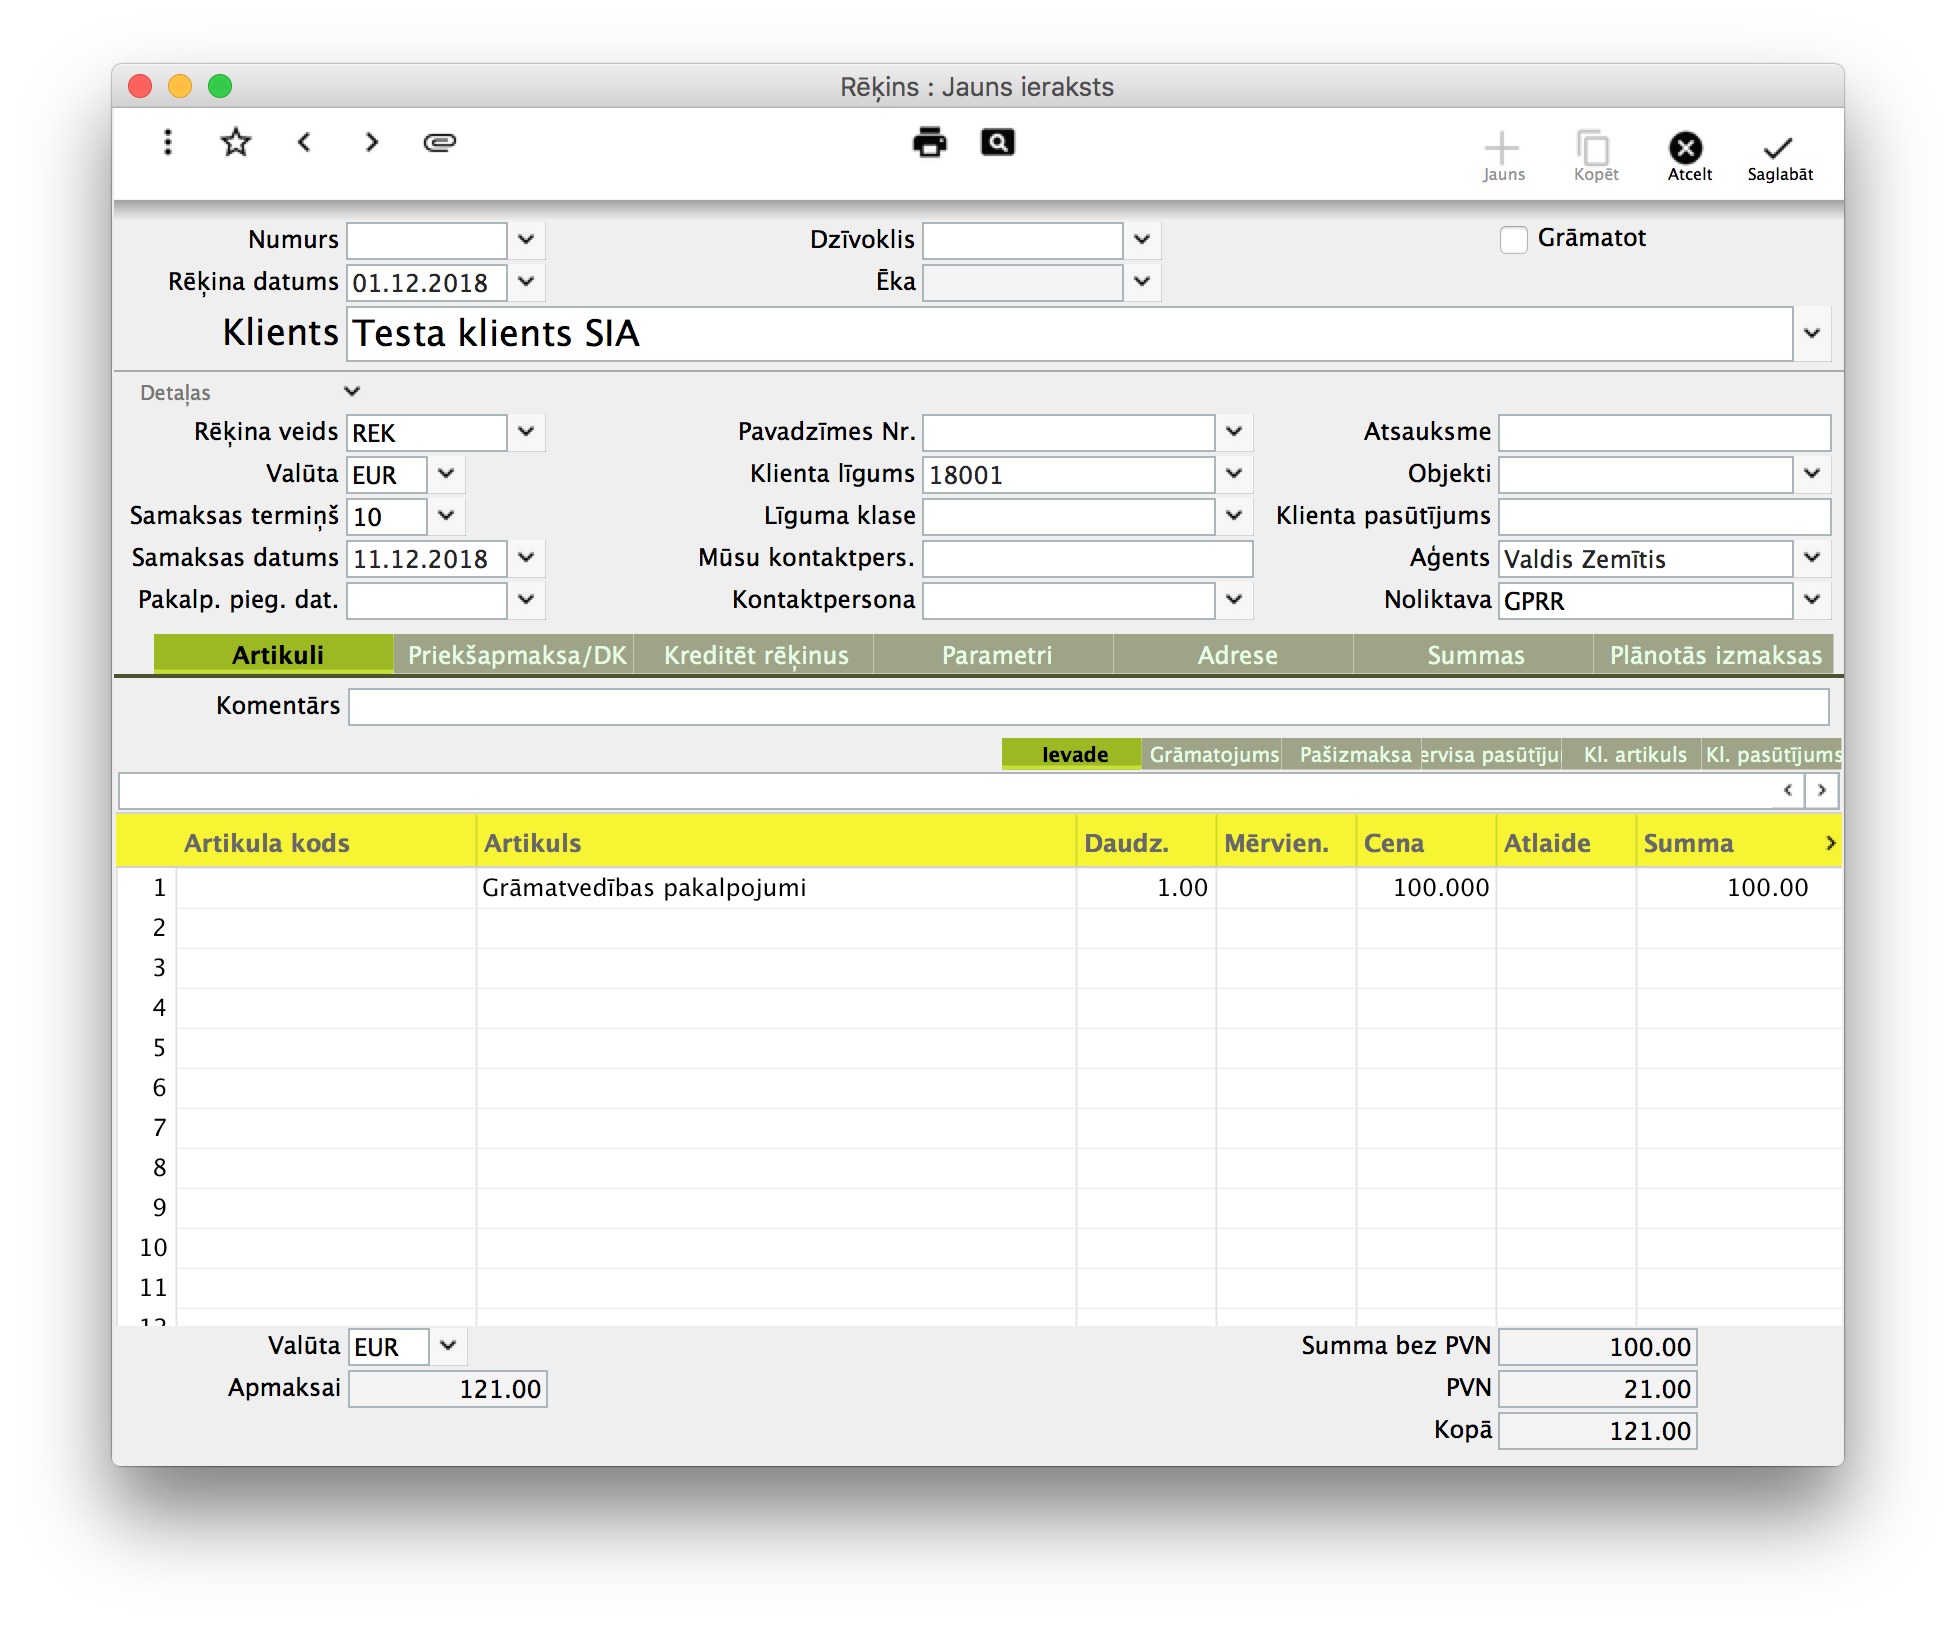Image resolution: width=1956 pixels, height=1626 pixels.
Task: Switch to the Summas tab
Action: [1475, 655]
